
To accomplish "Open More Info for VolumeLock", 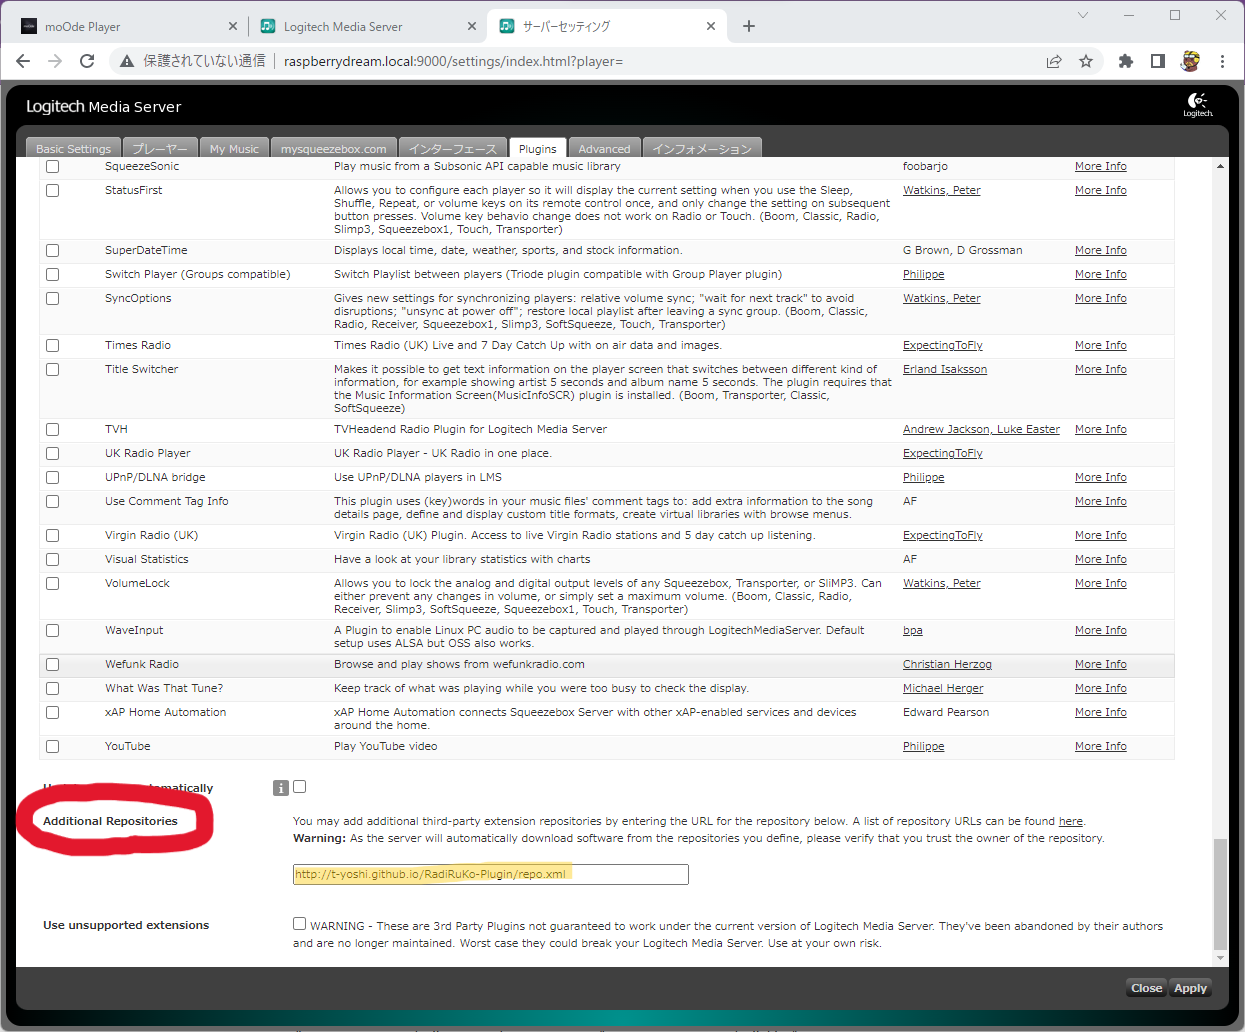I will [1100, 583].
